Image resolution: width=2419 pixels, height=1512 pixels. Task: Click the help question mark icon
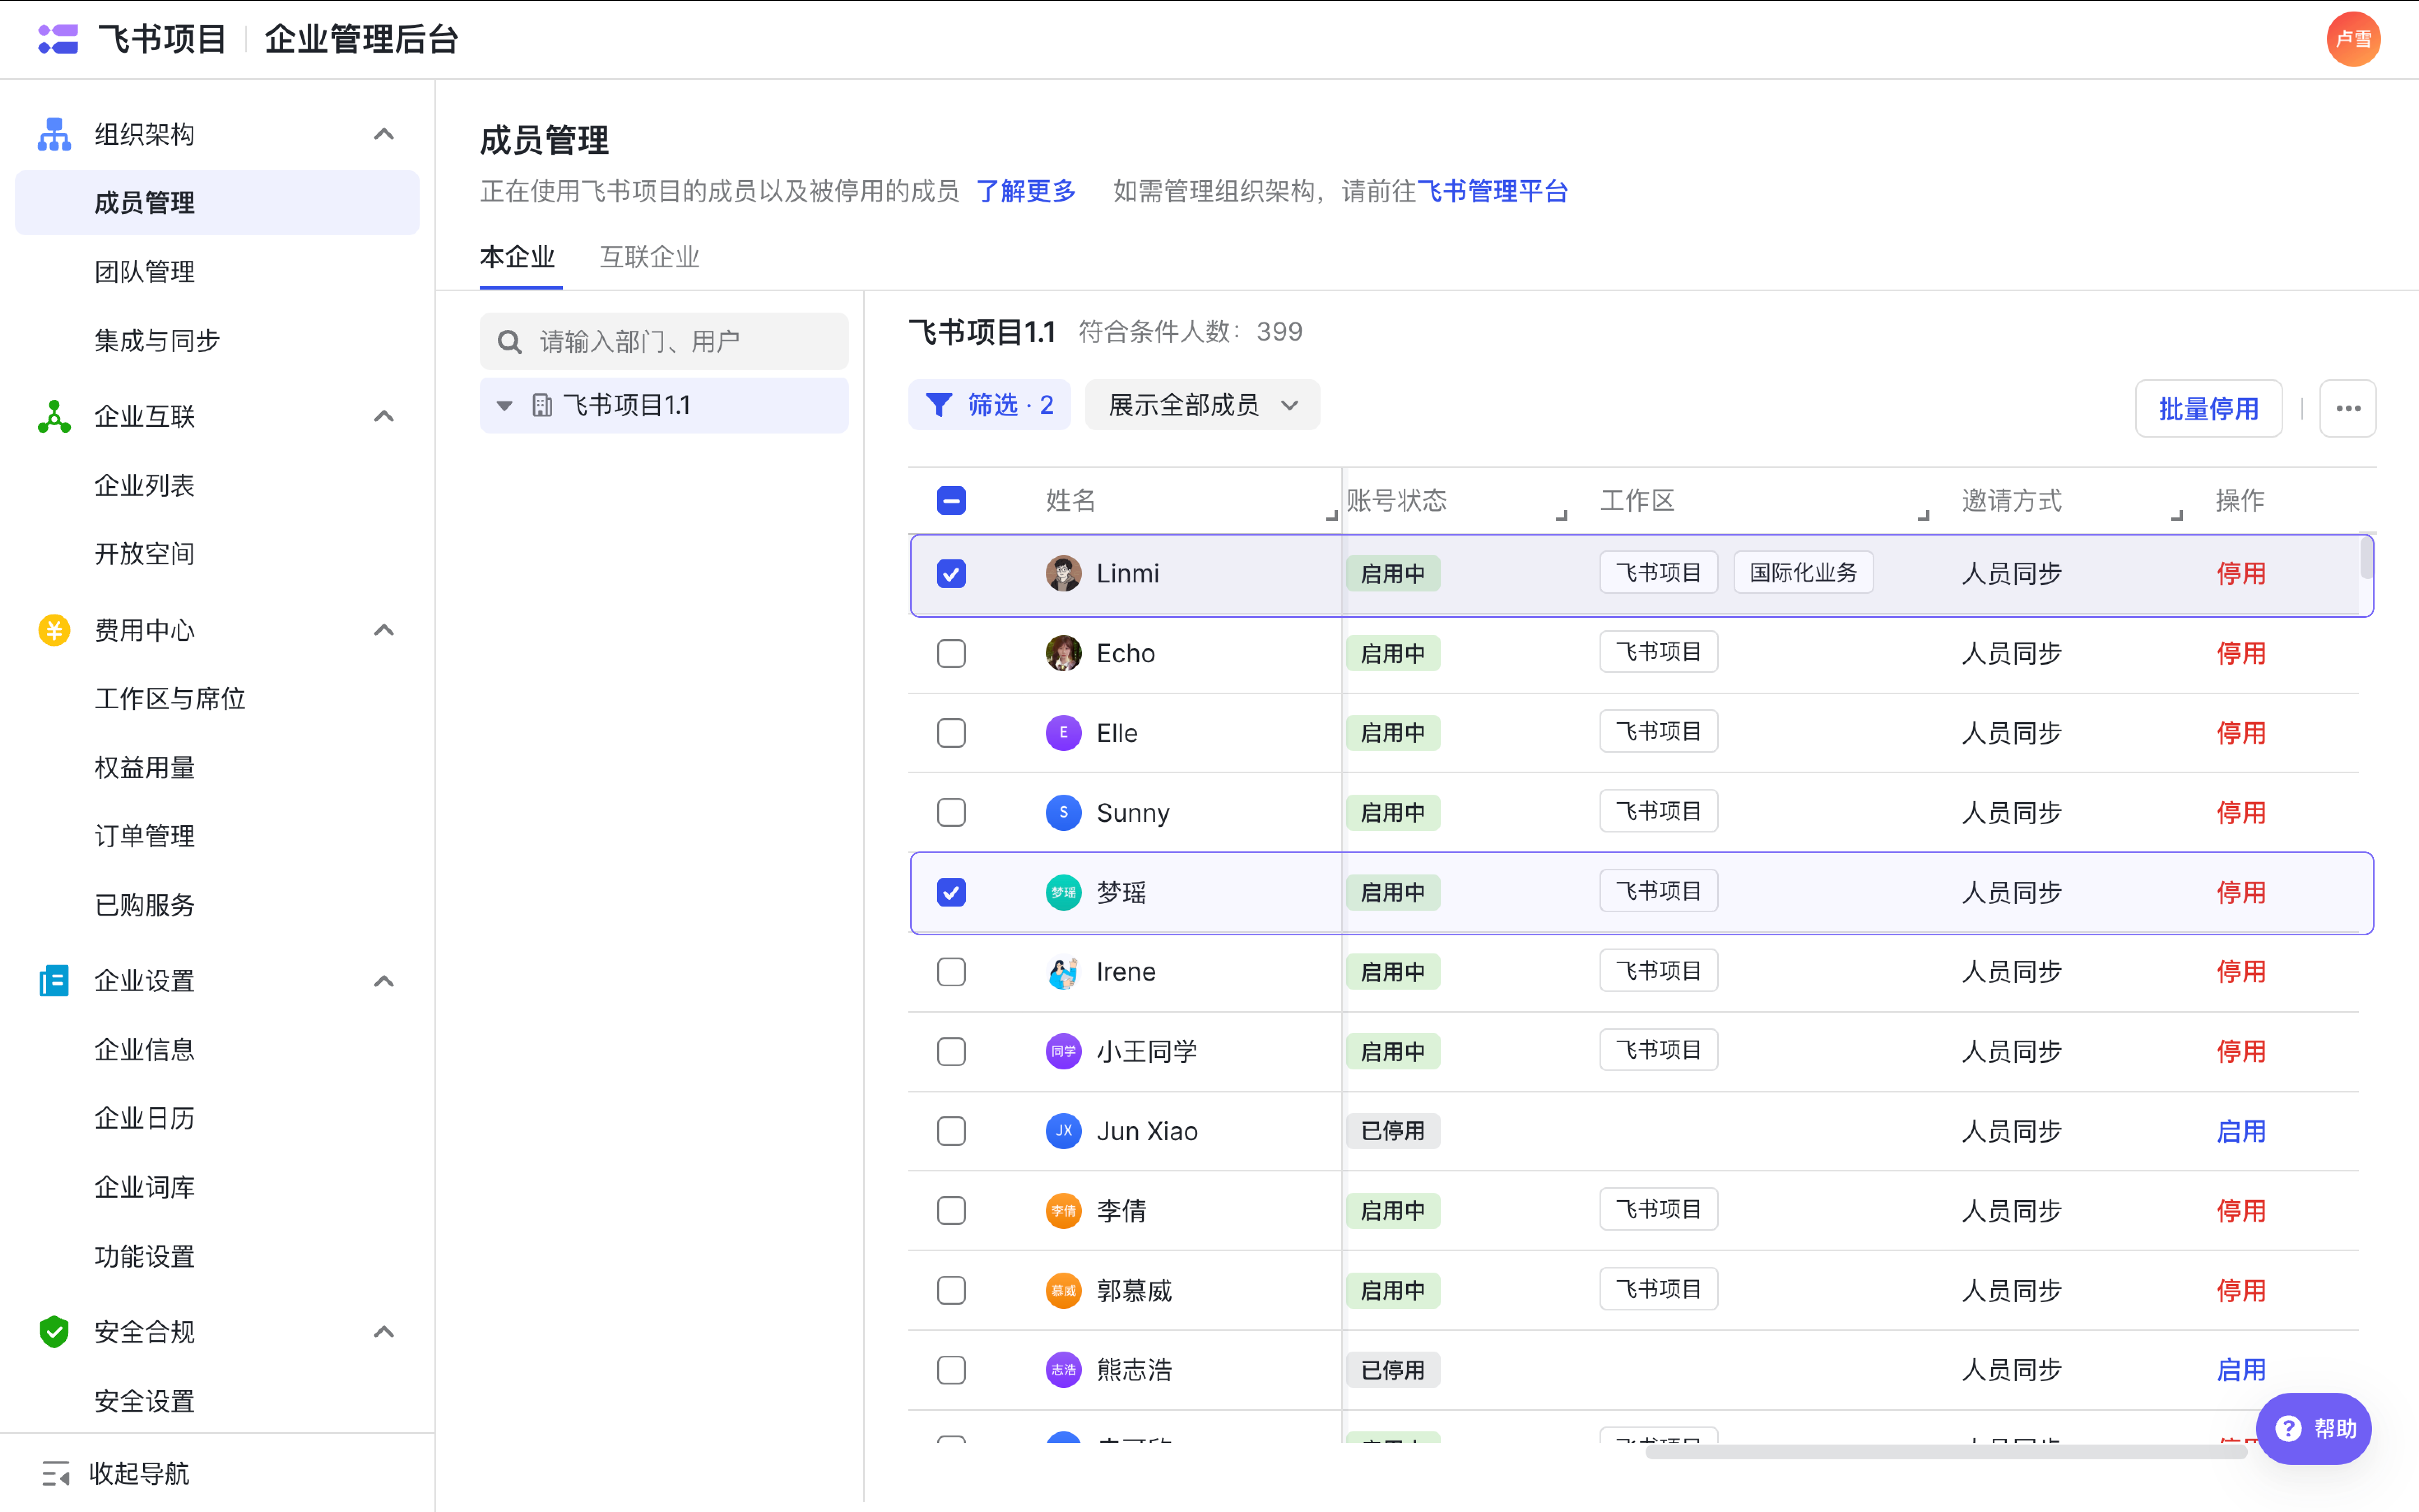(x=2288, y=1428)
